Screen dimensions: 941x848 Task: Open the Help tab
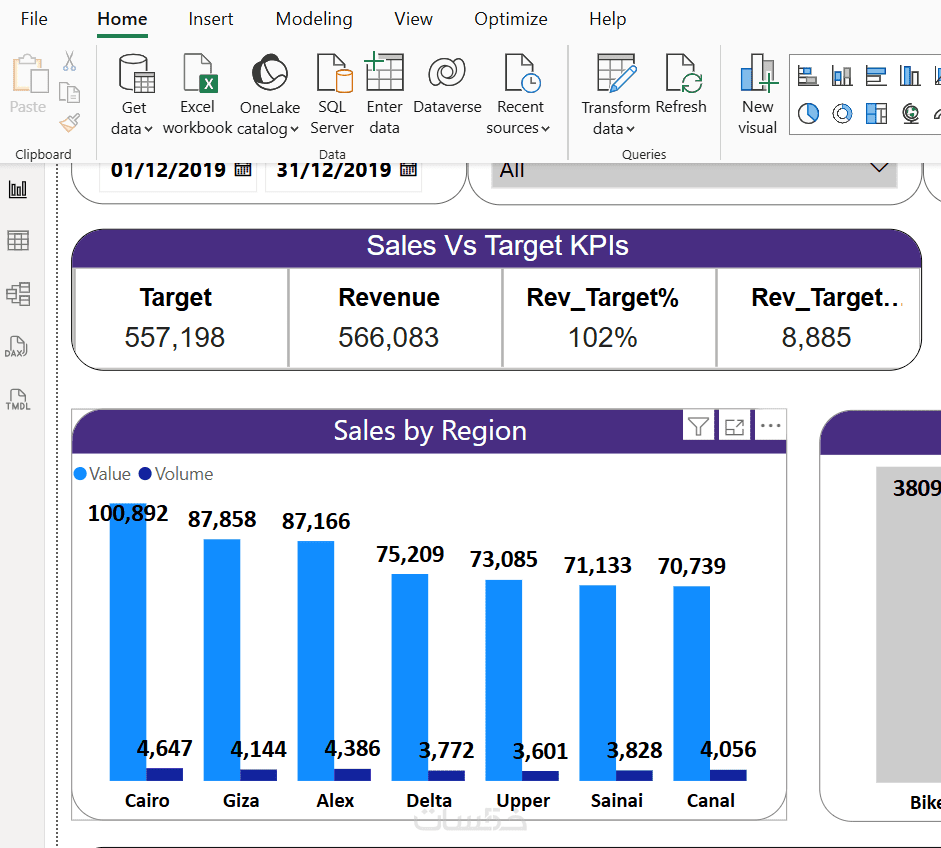607,19
